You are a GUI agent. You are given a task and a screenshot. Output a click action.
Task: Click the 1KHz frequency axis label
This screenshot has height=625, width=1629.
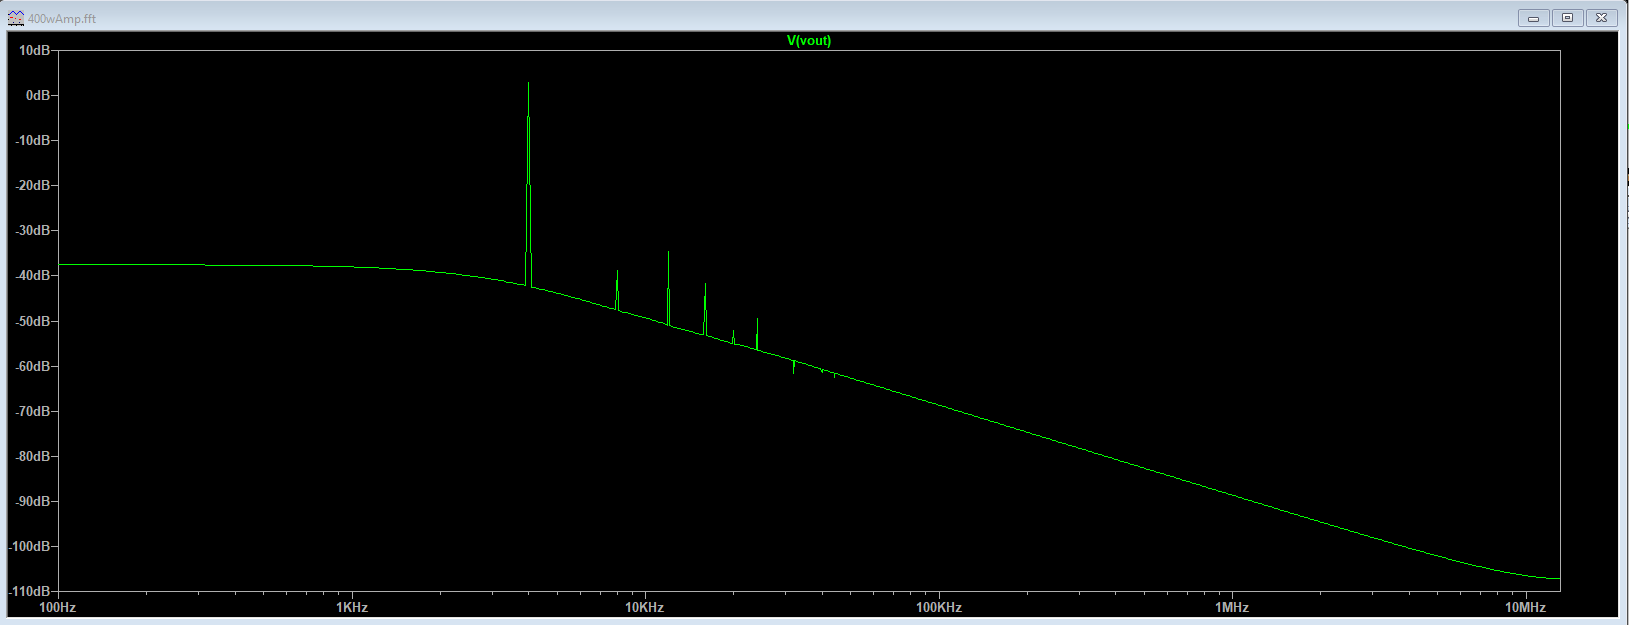pyautogui.click(x=352, y=607)
